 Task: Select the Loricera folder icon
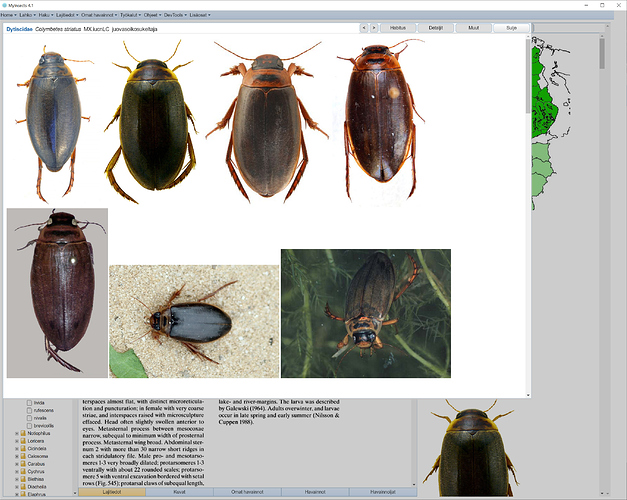point(23,441)
